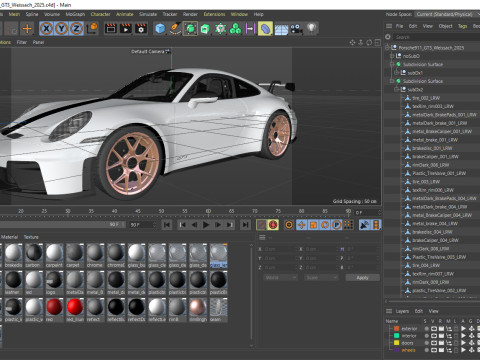Open the Extrude generator icon
This screenshot has width=480, height=360.
pos(205,29)
